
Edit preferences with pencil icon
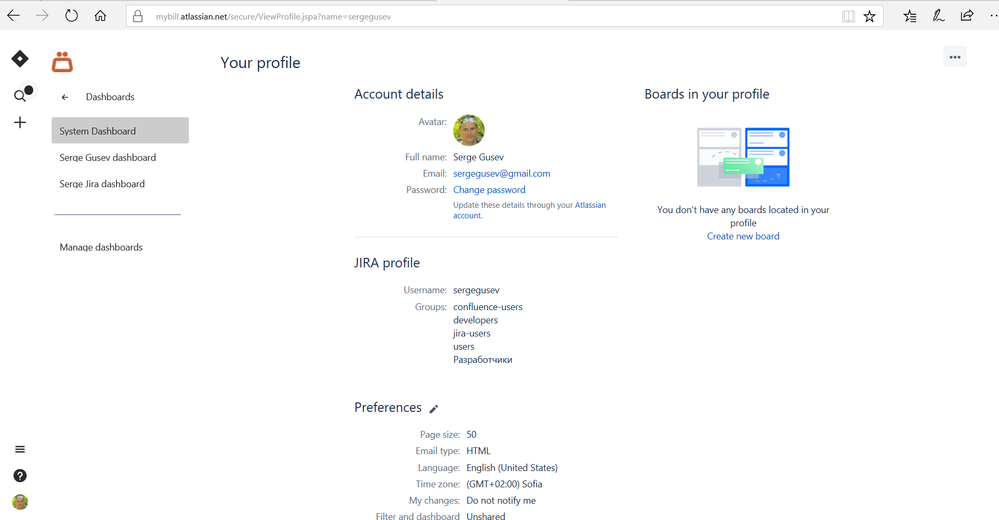pos(434,408)
